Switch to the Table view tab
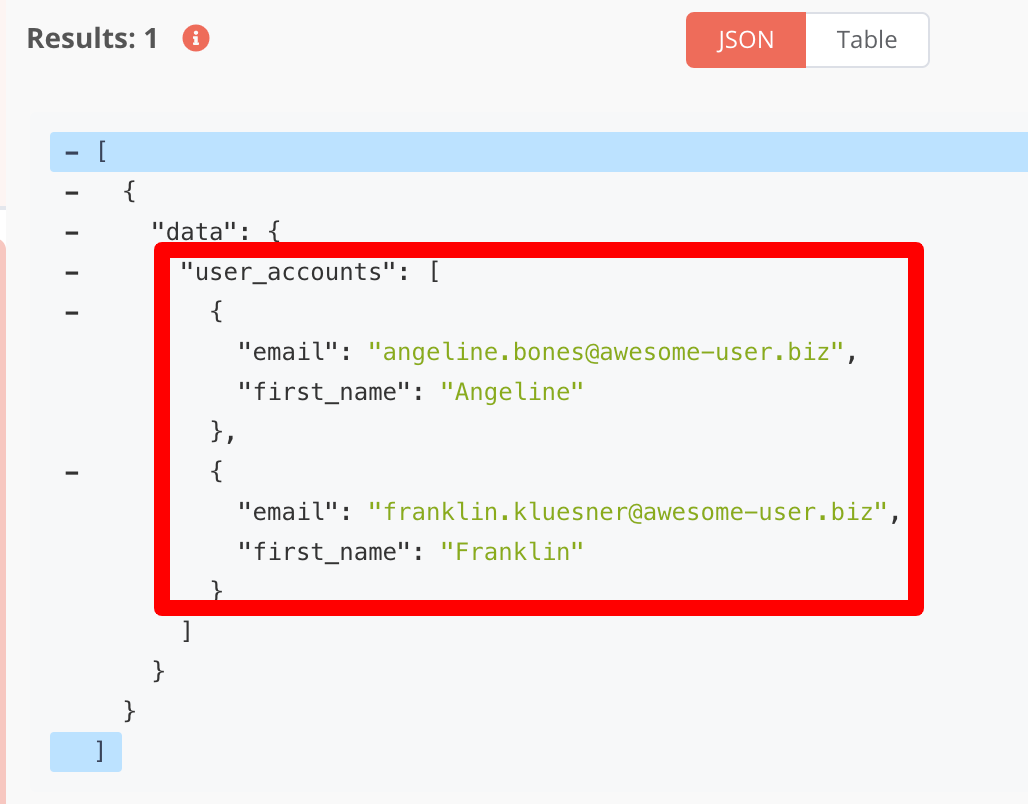1028x804 pixels. [x=867, y=40]
